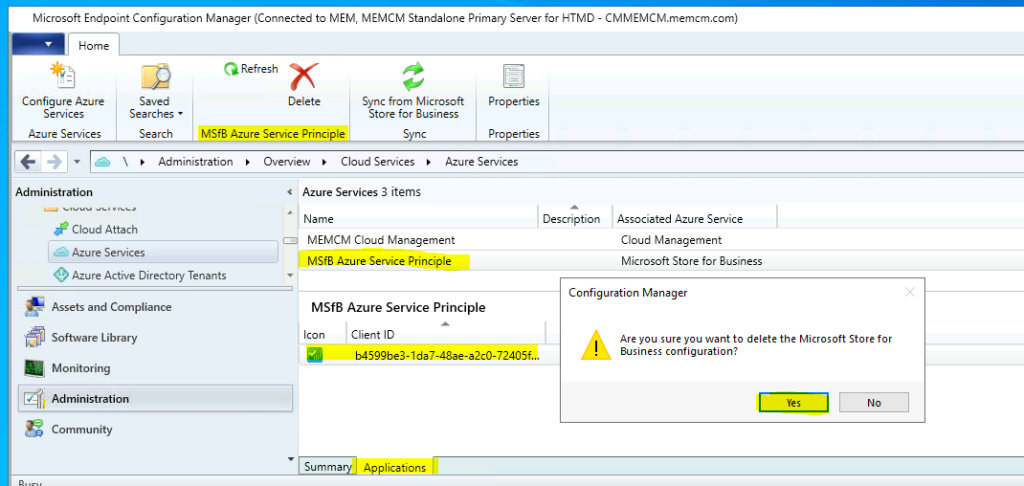Click the Configure Azure Services icon
Screen dimensions: 1024x486
(63, 75)
